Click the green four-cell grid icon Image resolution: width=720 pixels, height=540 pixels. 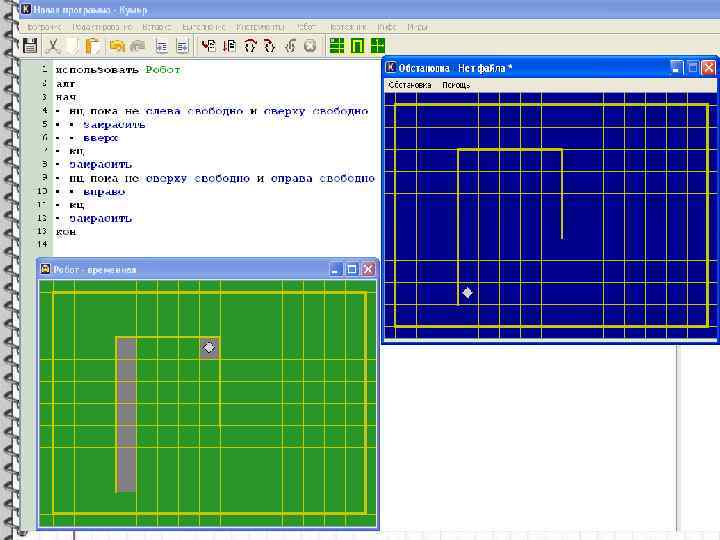pos(337,45)
